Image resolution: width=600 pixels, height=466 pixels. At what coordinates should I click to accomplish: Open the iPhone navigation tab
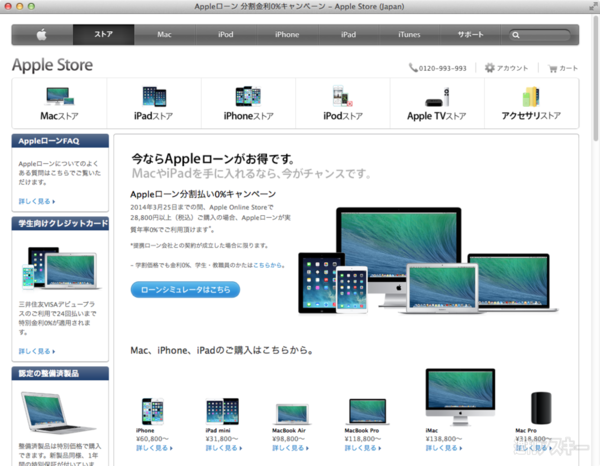click(287, 34)
